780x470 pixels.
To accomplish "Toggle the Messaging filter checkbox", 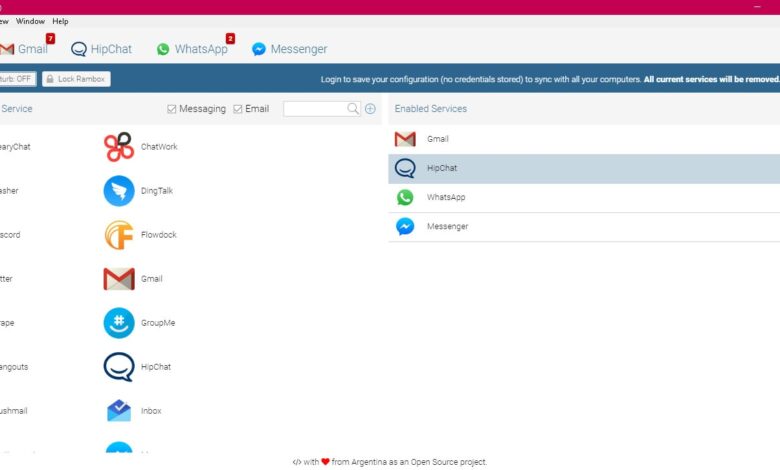I will 172,109.
